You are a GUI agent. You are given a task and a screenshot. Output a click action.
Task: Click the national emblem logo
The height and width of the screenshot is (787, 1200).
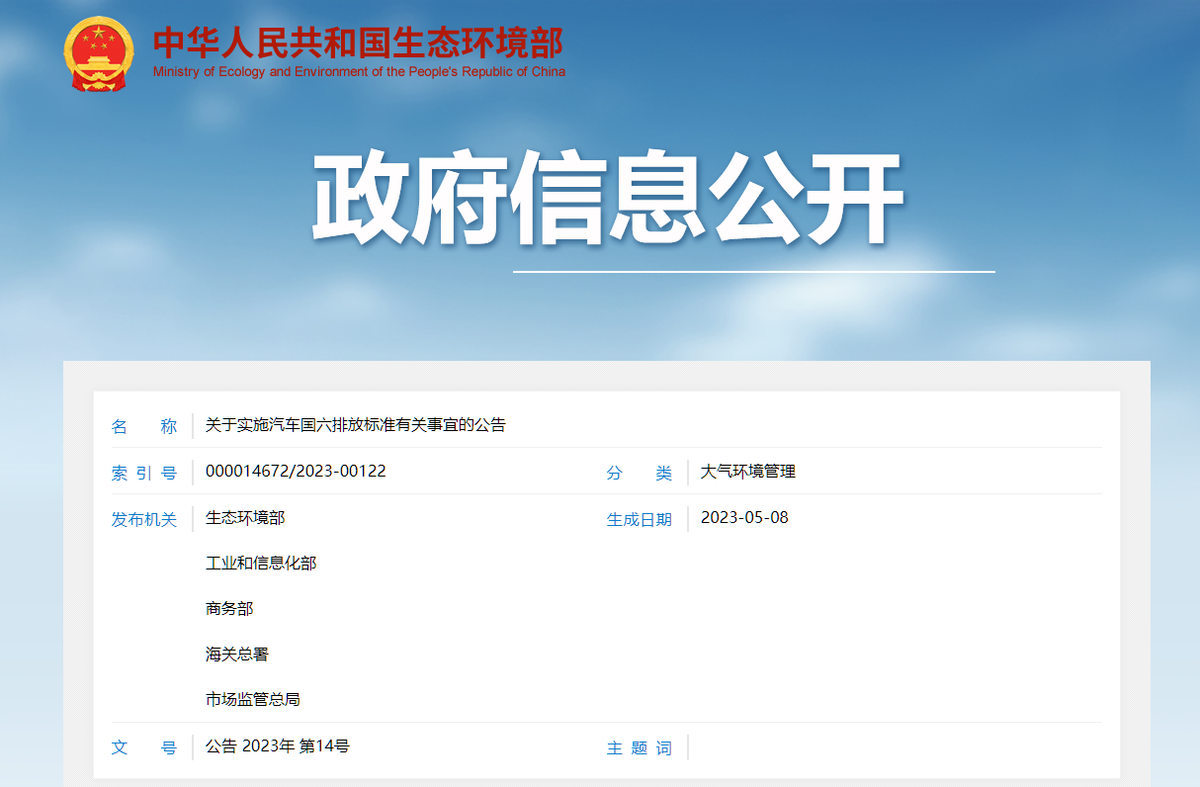tap(98, 53)
